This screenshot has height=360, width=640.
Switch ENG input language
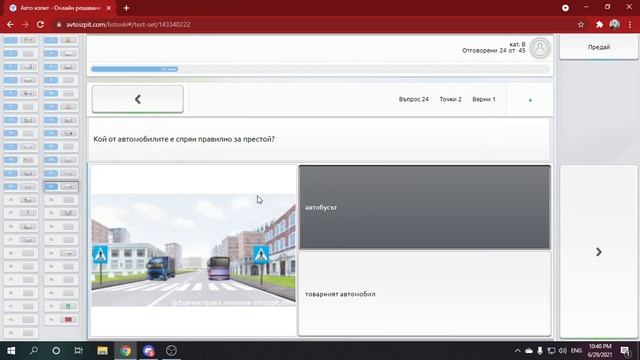point(576,351)
